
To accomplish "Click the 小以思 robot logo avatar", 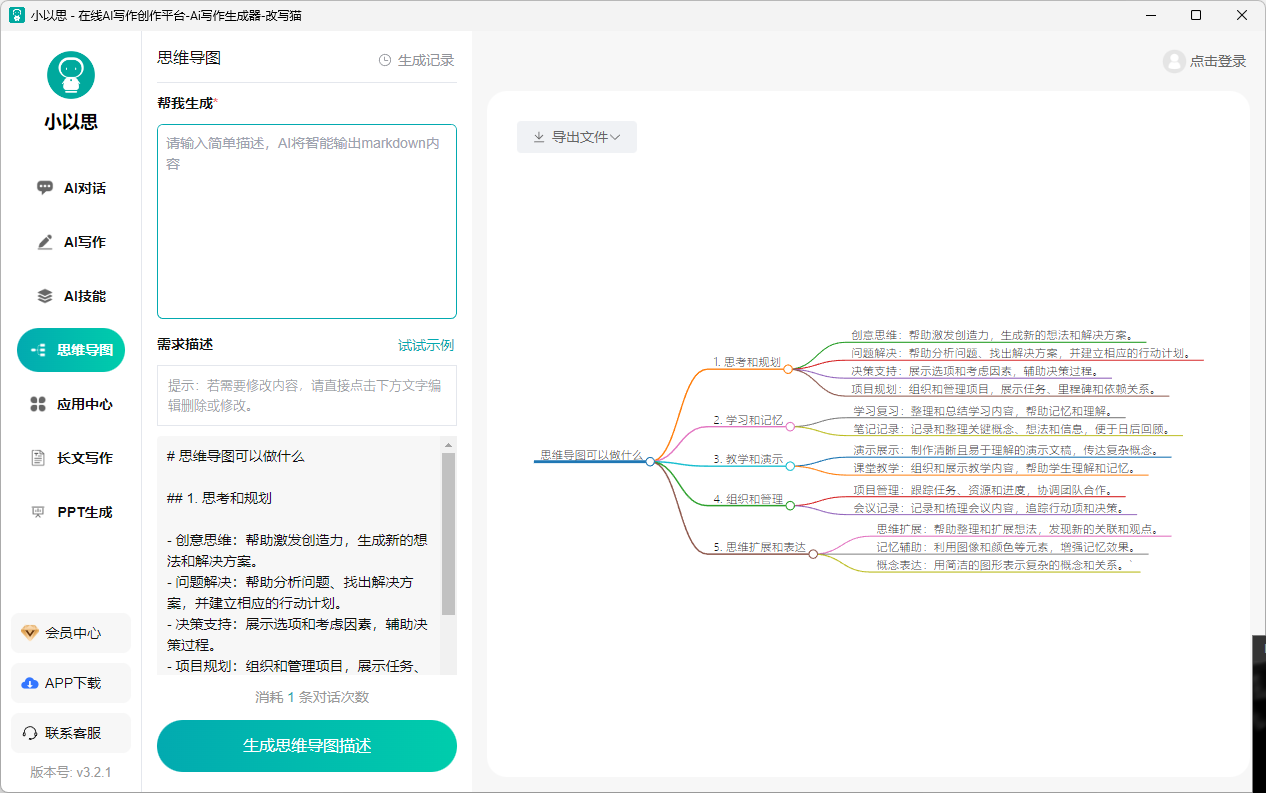I will pyautogui.click(x=71, y=75).
